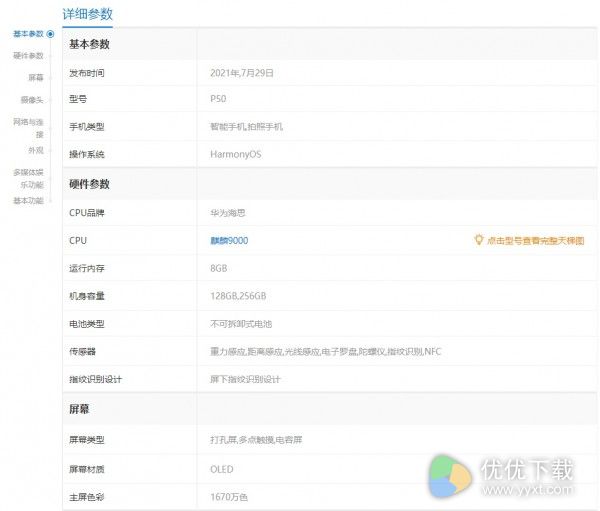Select the 不可拆卸式电池 value

pyautogui.click(x=241, y=324)
